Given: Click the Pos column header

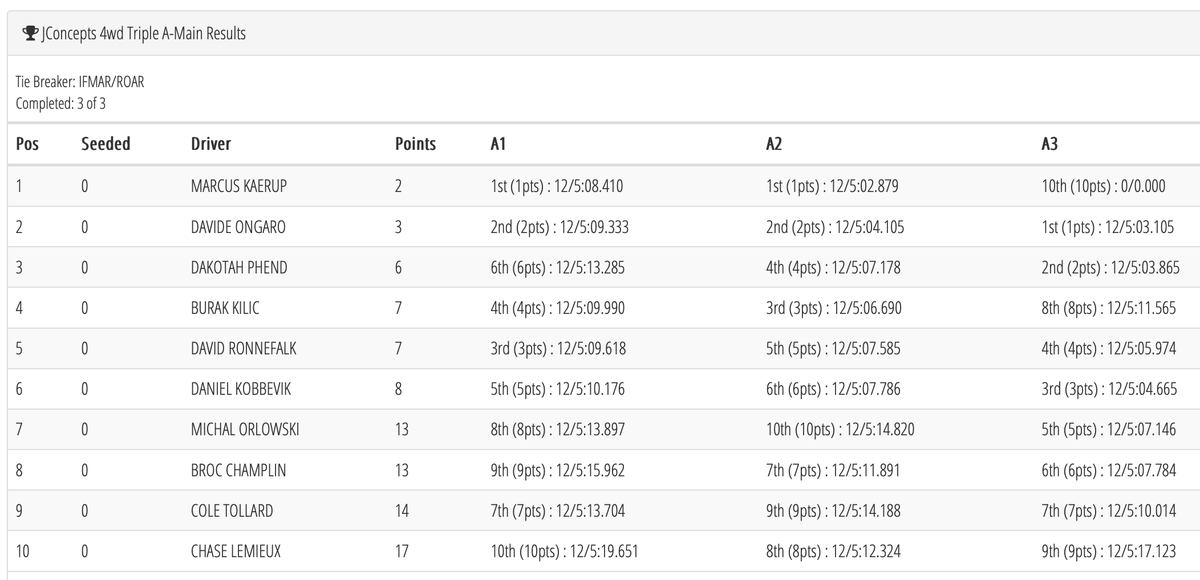Looking at the screenshot, I should (28, 144).
